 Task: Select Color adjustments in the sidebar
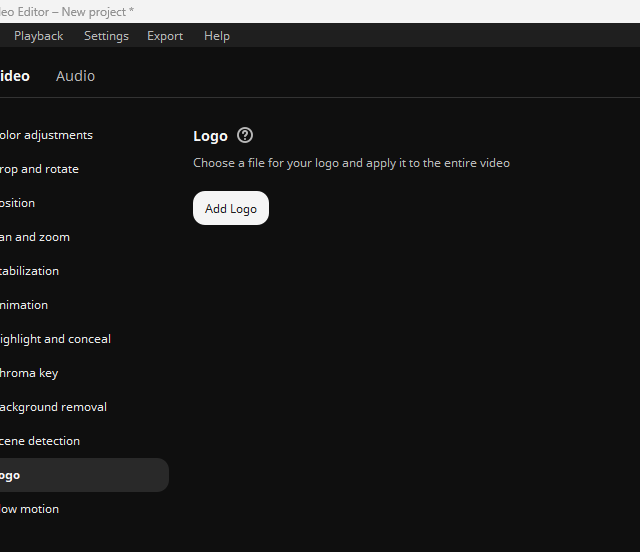46,135
